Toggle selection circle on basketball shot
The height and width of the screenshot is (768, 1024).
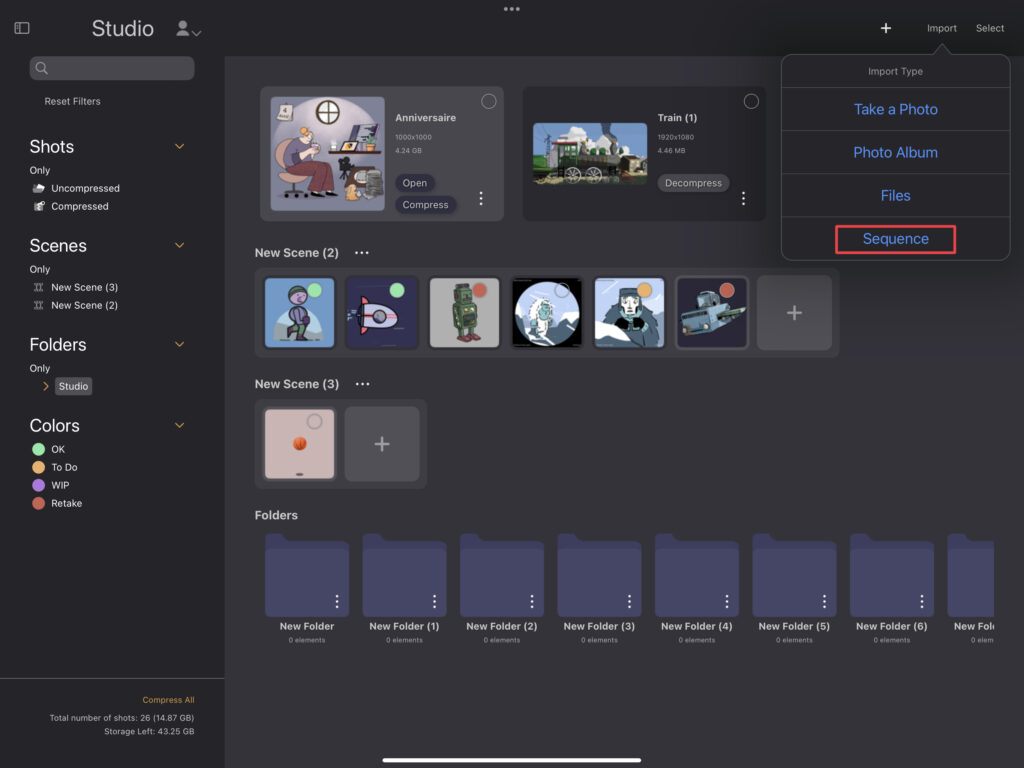pyautogui.click(x=314, y=421)
